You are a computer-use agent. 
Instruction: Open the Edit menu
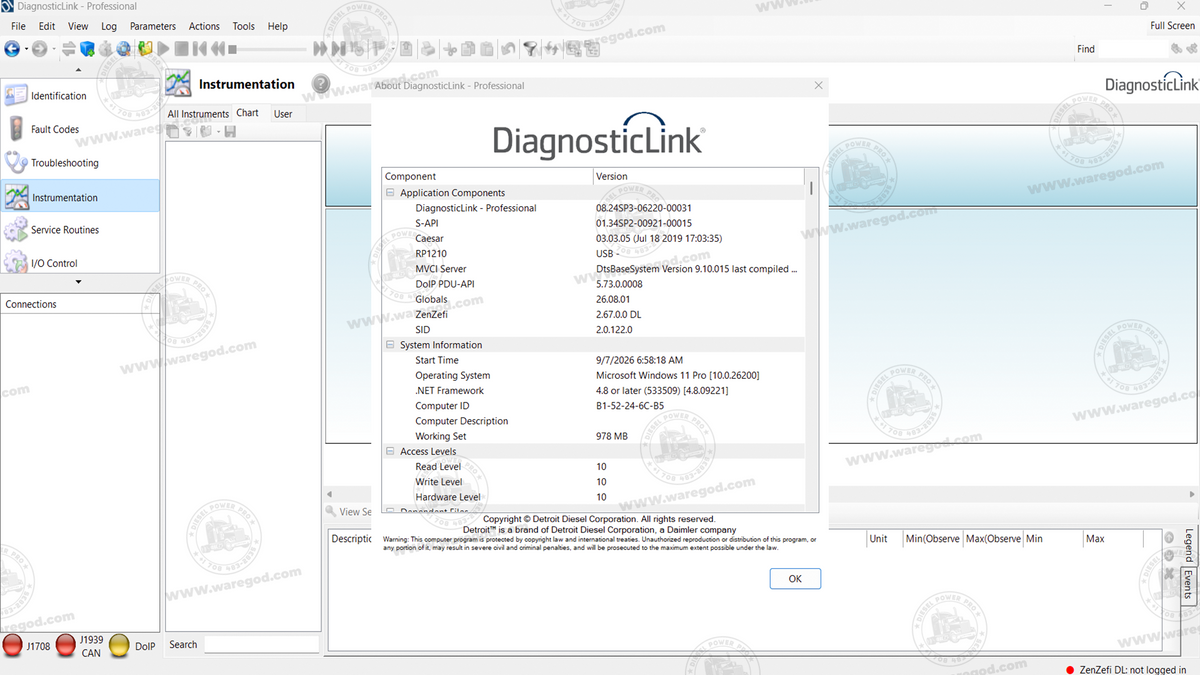pyautogui.click(x=47, y=26)
